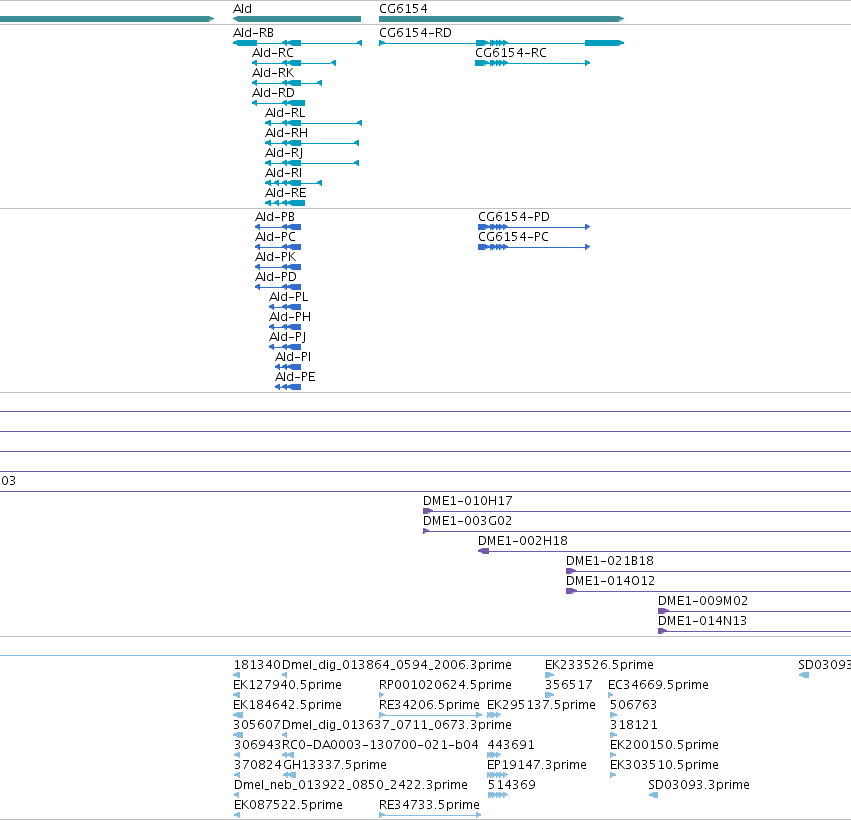Click the Ald-PK protein label

(275, 257)
